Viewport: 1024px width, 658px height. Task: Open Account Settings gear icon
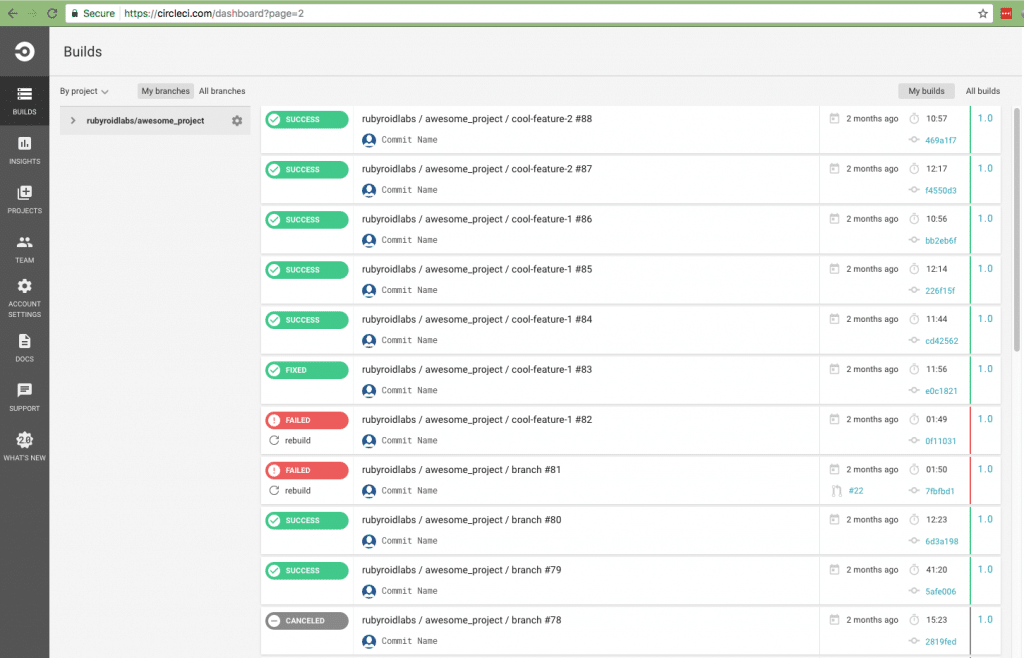point(24,287)
